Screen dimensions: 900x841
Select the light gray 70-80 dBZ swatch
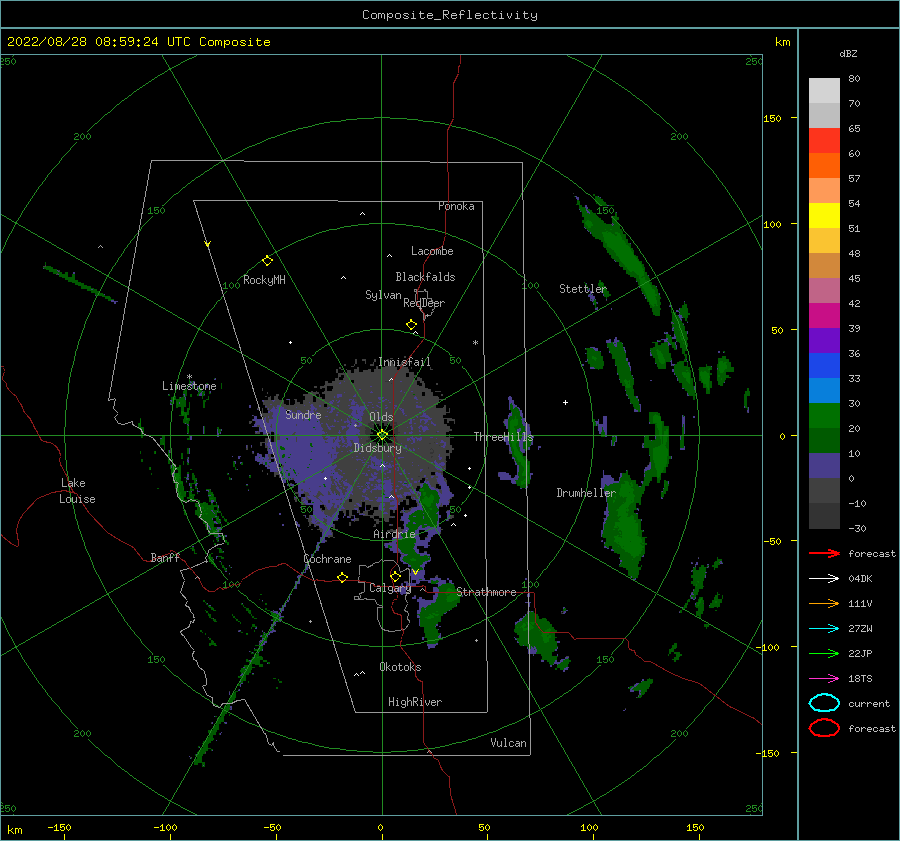pos(824,91)
